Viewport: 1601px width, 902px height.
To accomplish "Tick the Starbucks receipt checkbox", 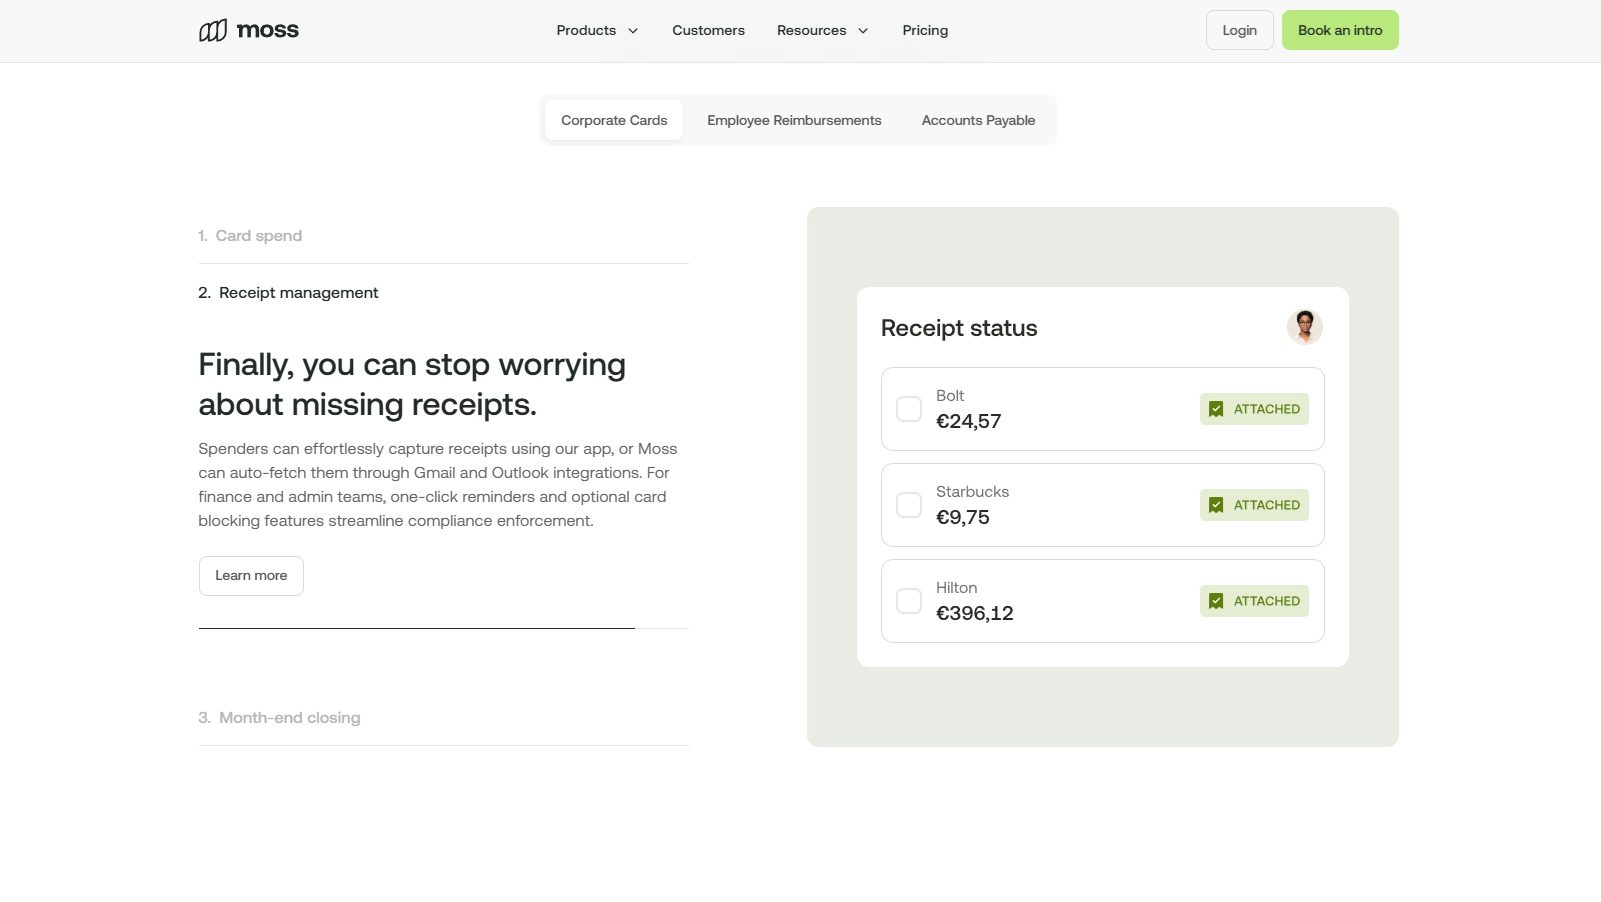I will click(909, 505).
